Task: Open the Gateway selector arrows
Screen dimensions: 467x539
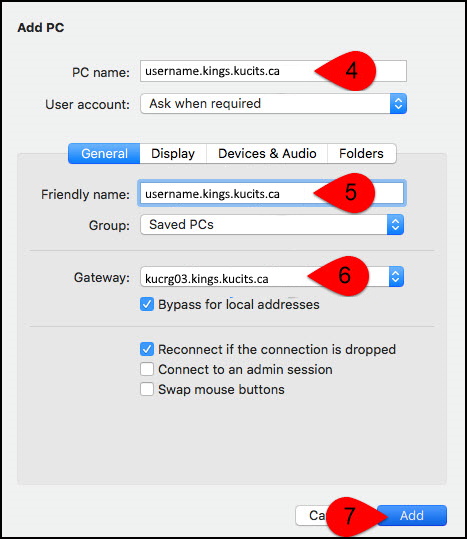Action: 396,277
